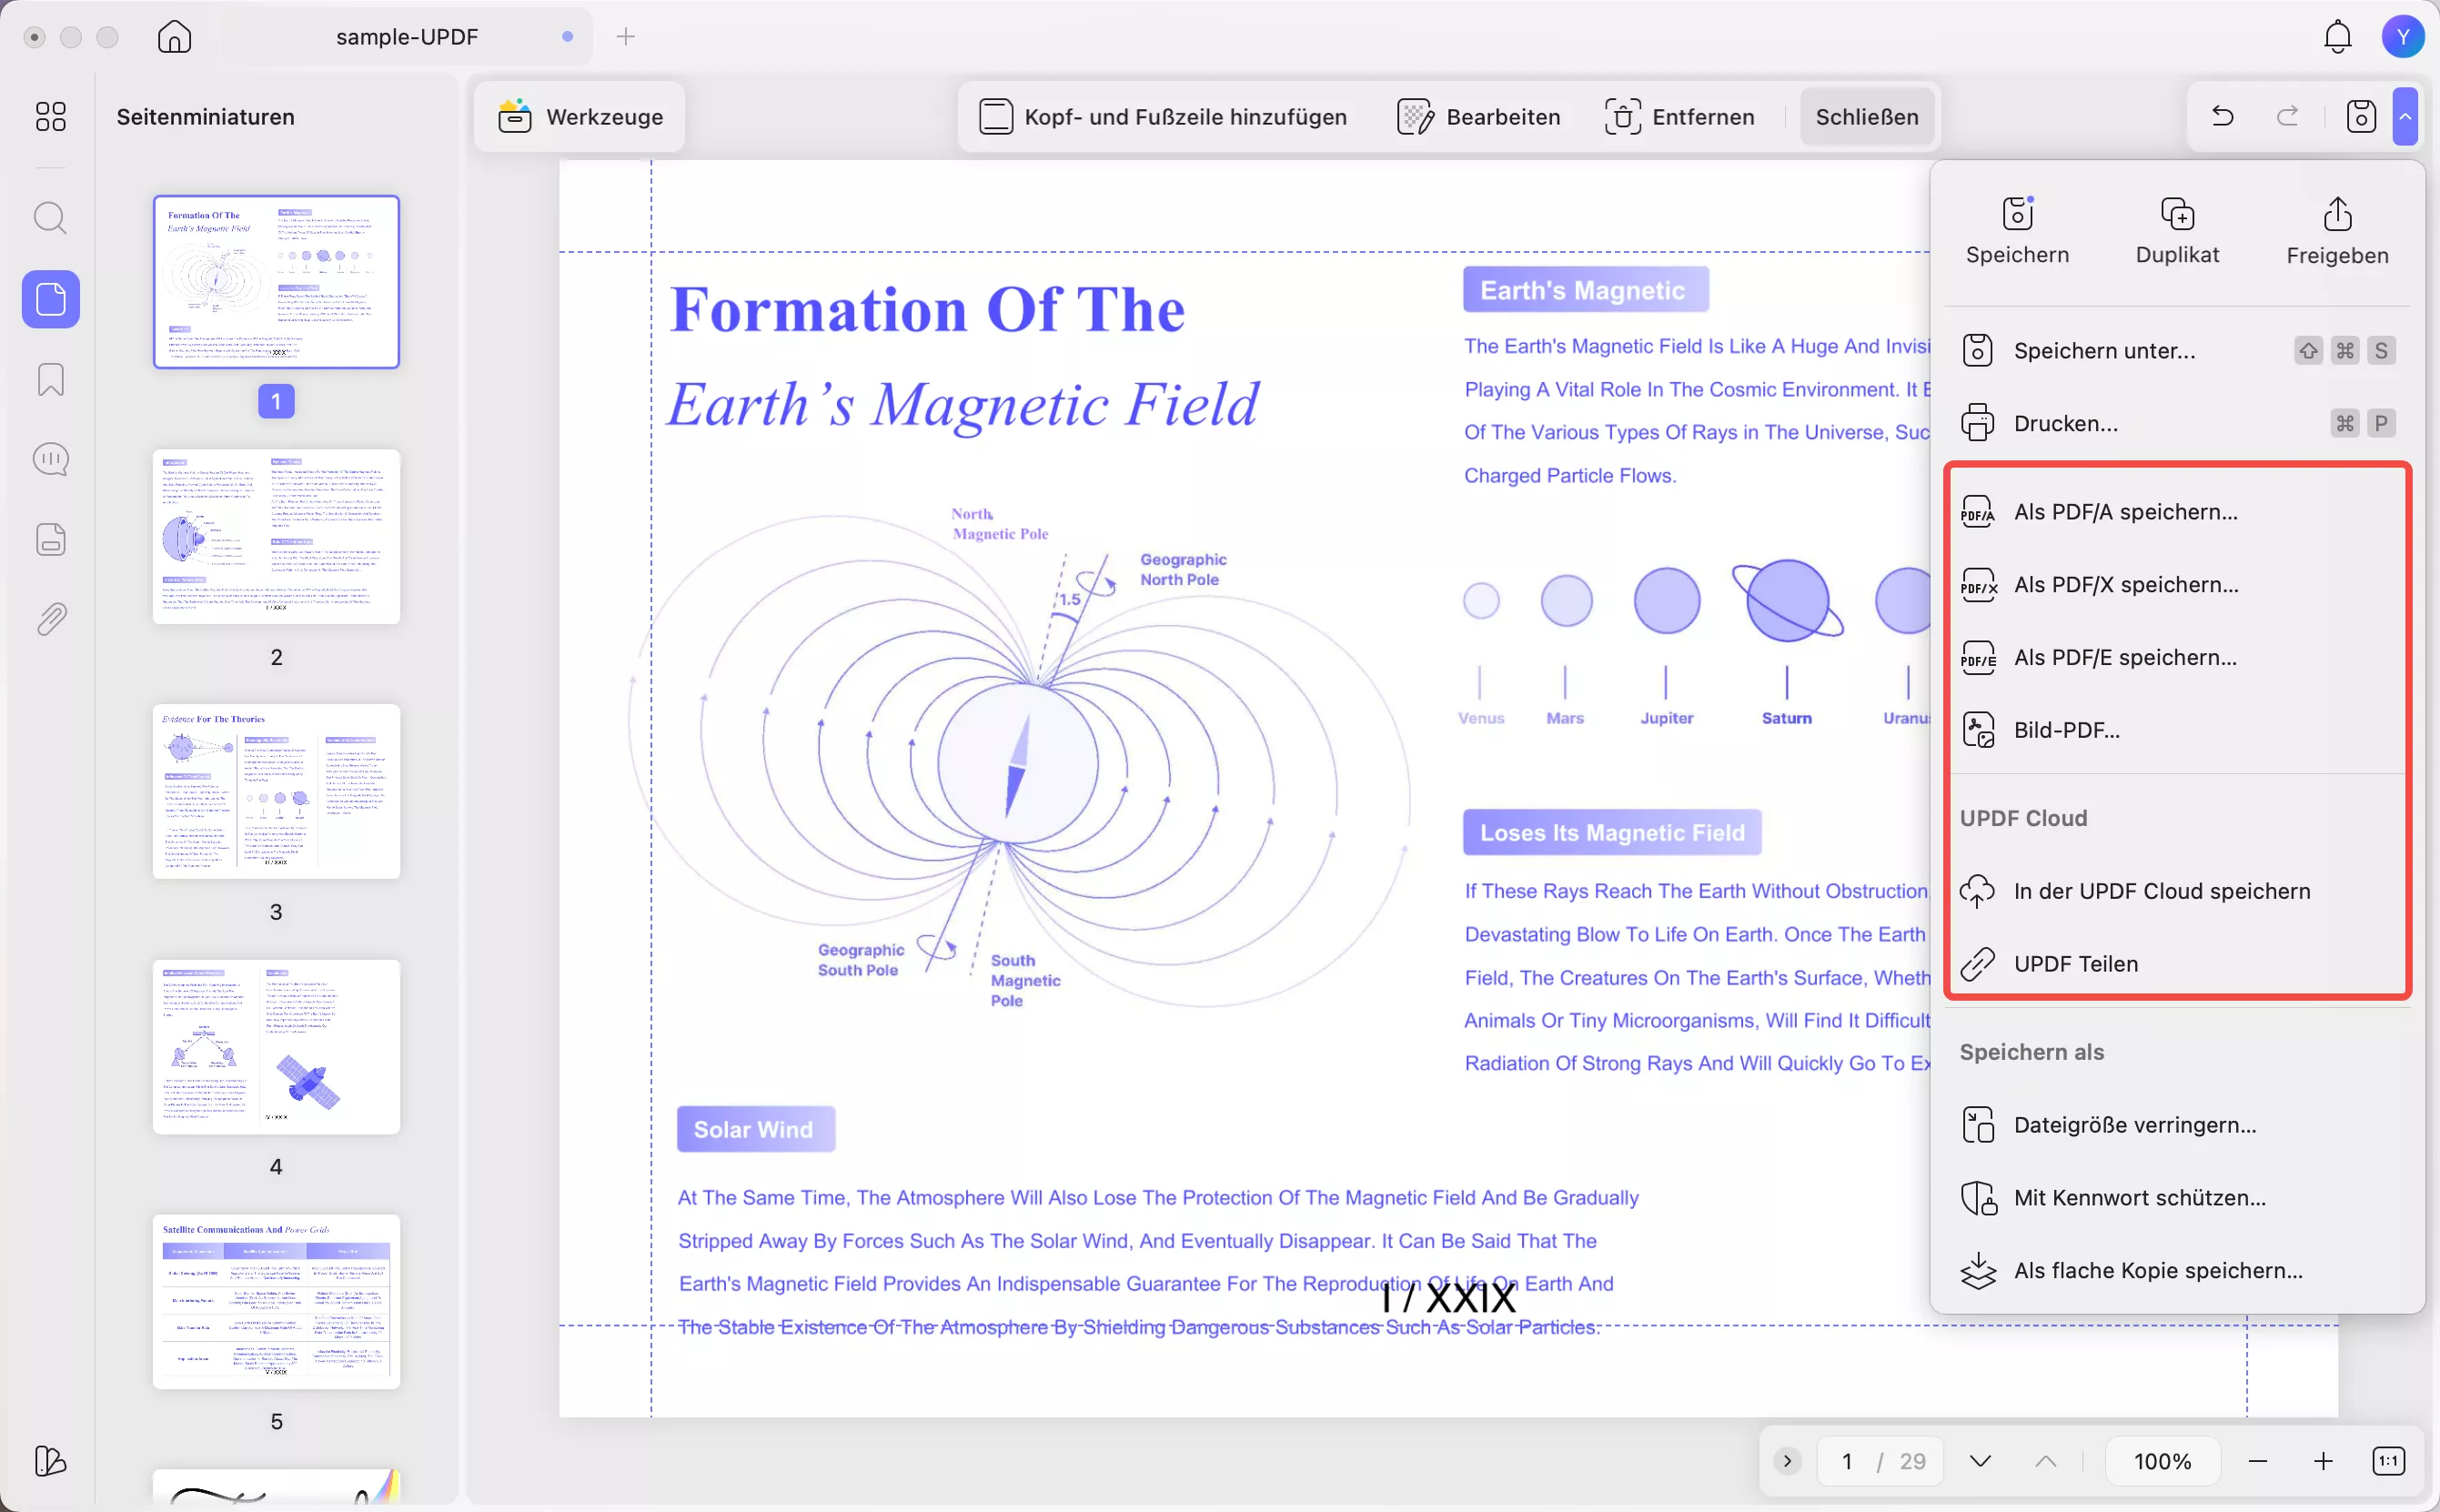Viewport: 2440px width, 1512px height.
Task: Click Kopf- und Fußzeile hinzufügen
Action: point(1163,117)
